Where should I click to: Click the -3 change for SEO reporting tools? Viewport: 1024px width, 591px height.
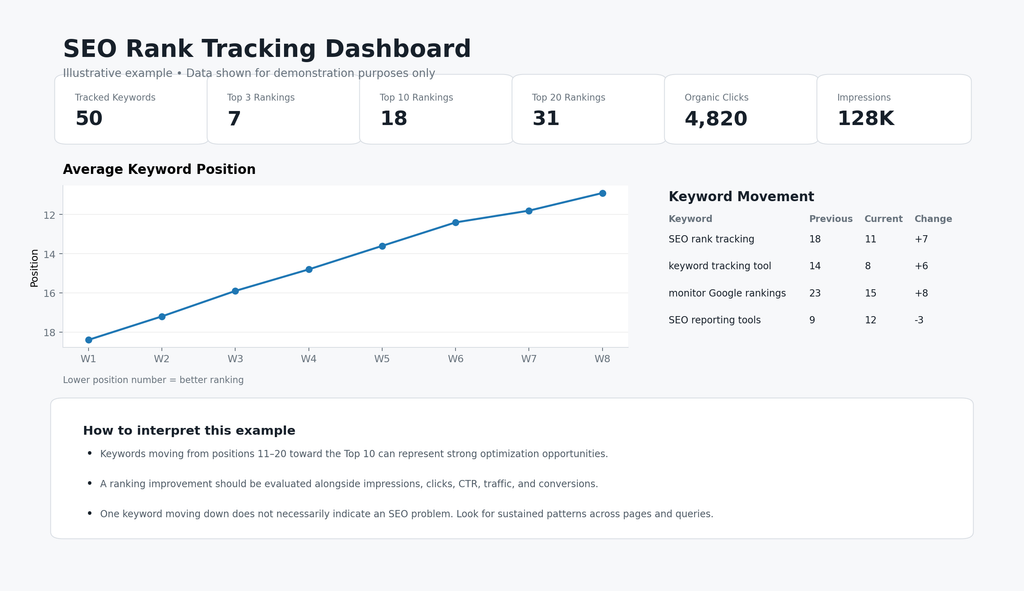tap(919, 320)
